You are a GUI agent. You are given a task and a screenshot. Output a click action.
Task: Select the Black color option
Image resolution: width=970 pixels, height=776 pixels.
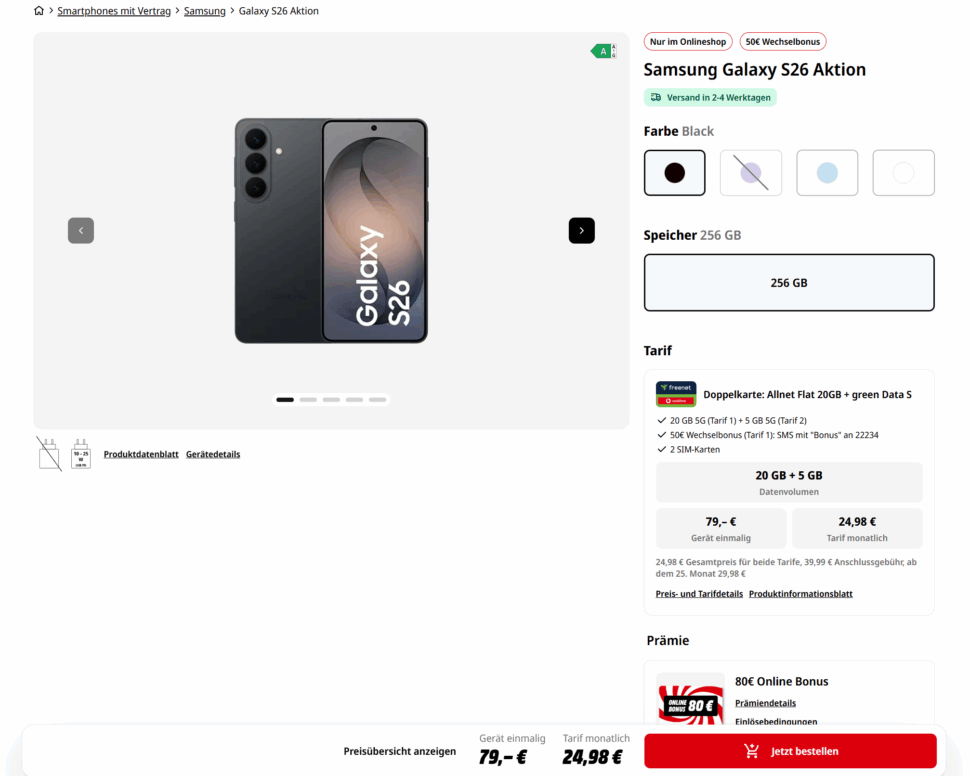click(x=674, y=173)
